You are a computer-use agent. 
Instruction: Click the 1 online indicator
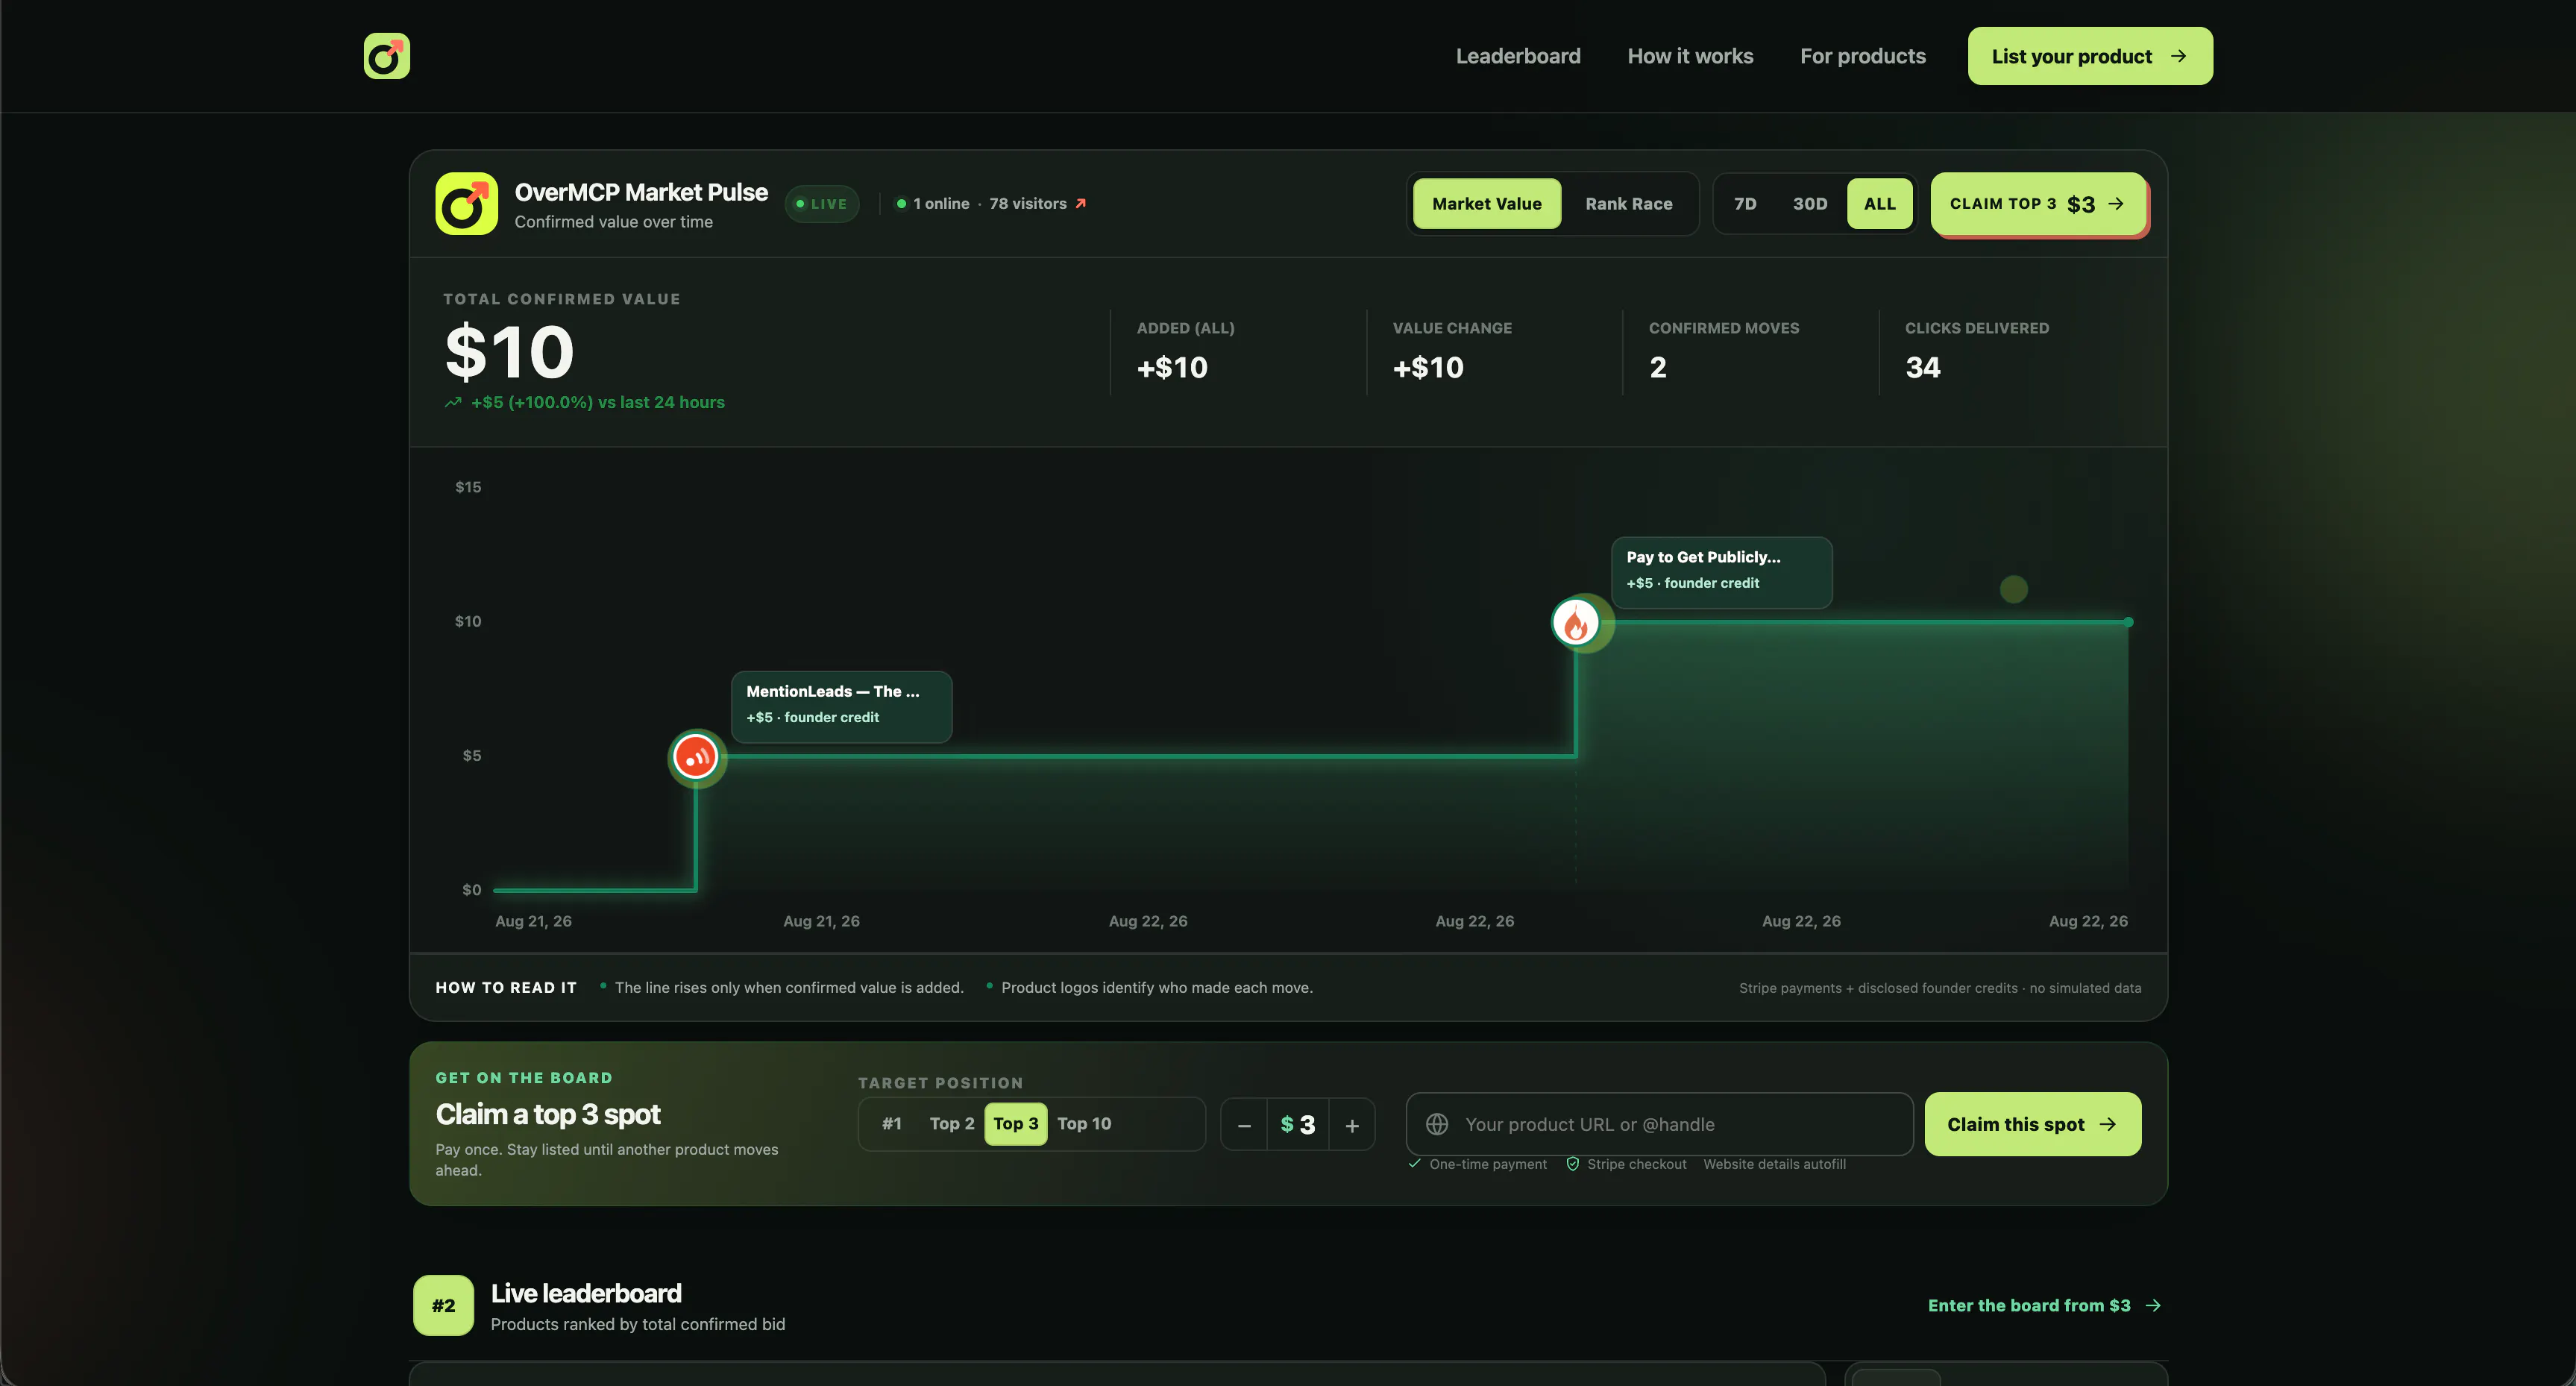click(x=932, y=203)
